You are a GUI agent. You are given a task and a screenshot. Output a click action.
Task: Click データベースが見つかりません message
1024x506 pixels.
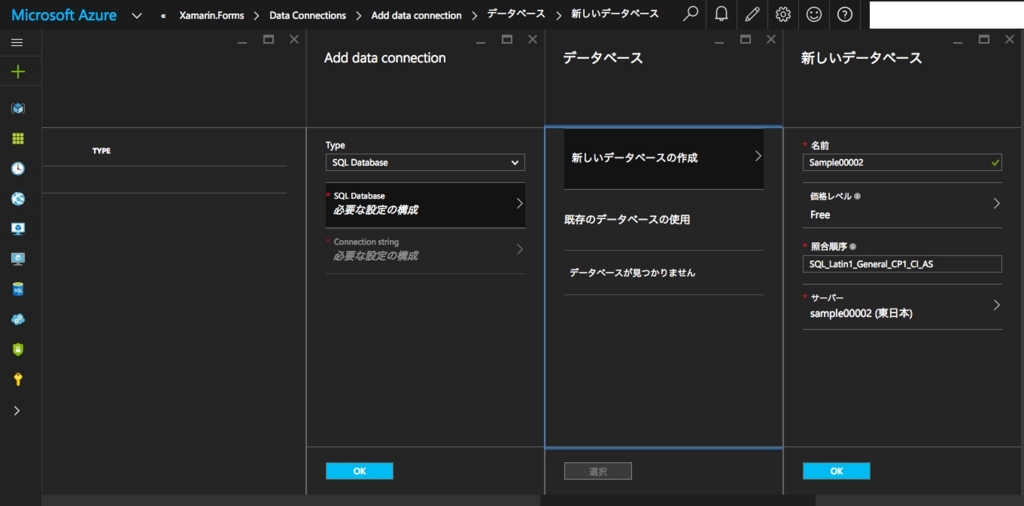[x=632, y=273]
